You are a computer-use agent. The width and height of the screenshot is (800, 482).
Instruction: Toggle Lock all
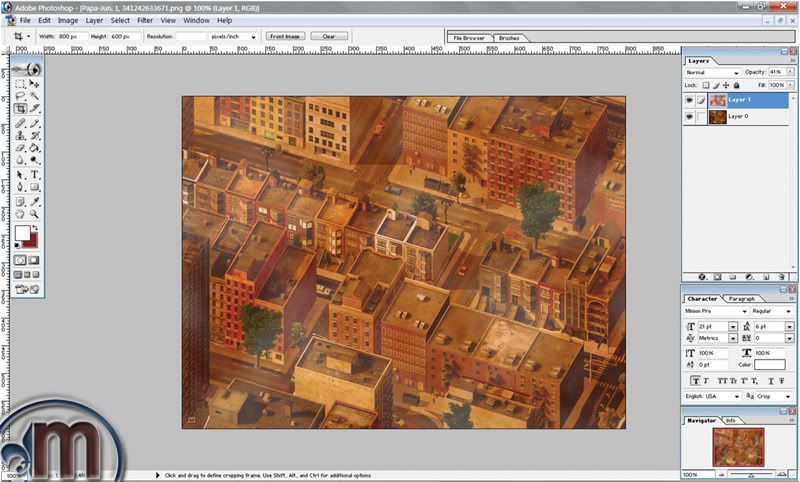736,86
